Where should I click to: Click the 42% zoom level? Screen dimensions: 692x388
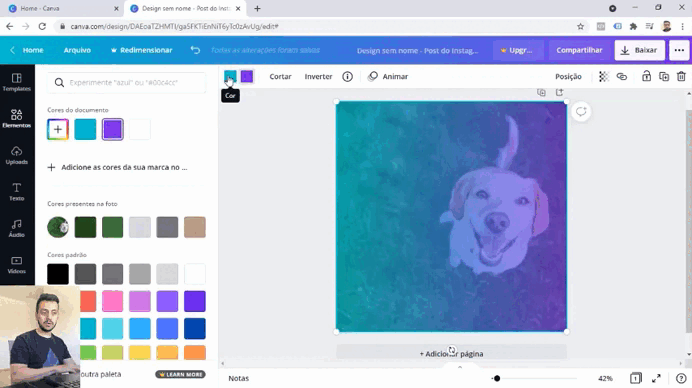[x=605, y=378]
